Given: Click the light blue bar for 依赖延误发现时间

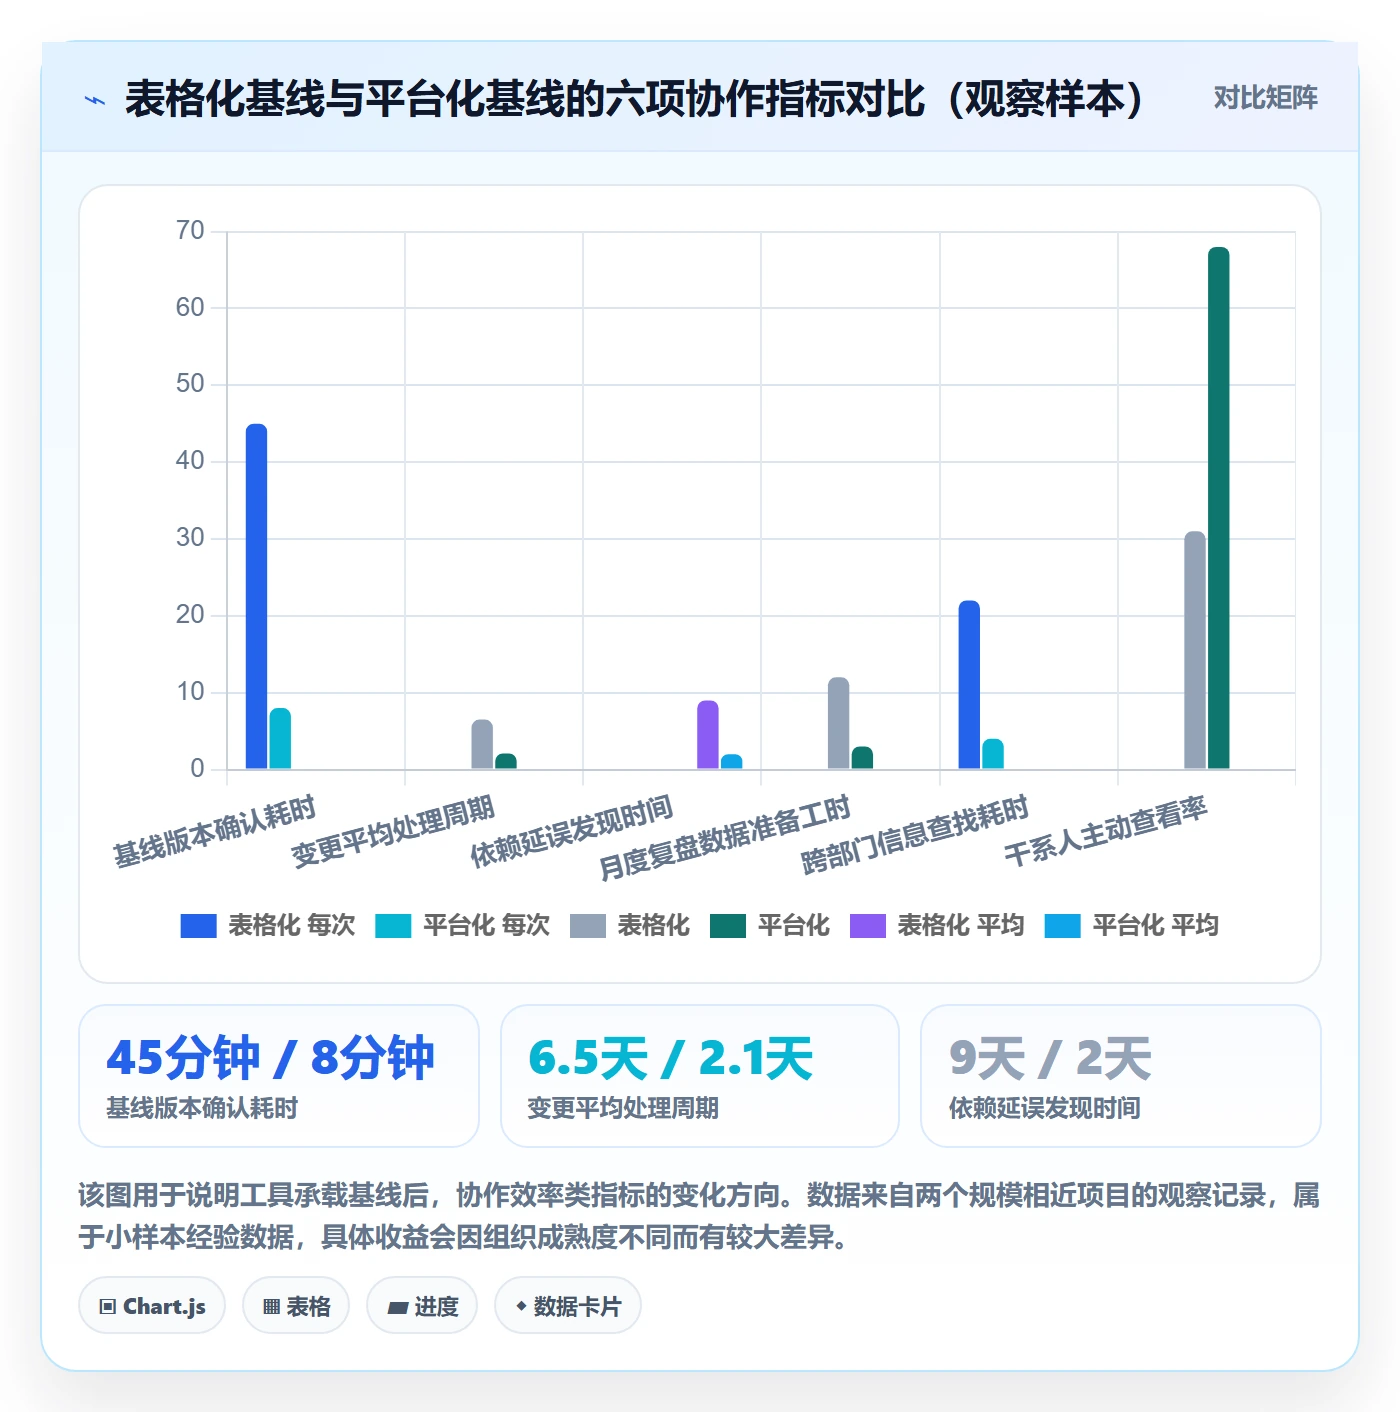Looking at the screenshot, I should coord(732,762).
